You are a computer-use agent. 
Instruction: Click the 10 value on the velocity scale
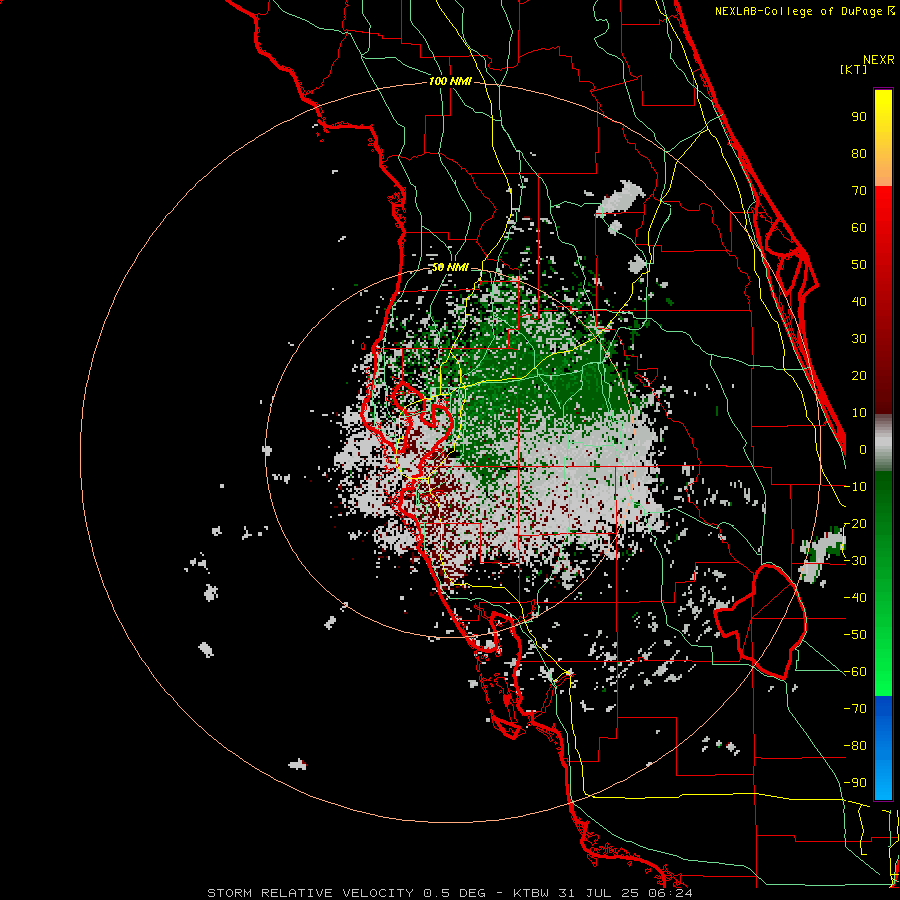click(859, 413)
